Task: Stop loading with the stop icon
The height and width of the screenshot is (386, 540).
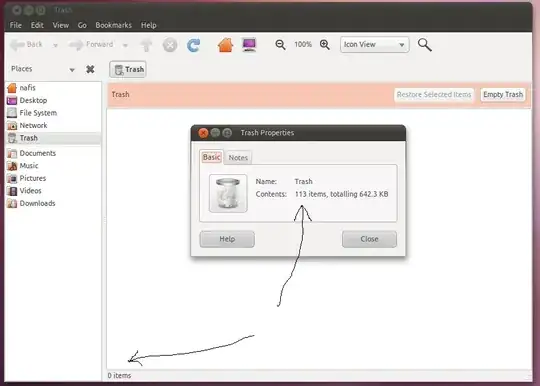Action: (x=170, y=45)
